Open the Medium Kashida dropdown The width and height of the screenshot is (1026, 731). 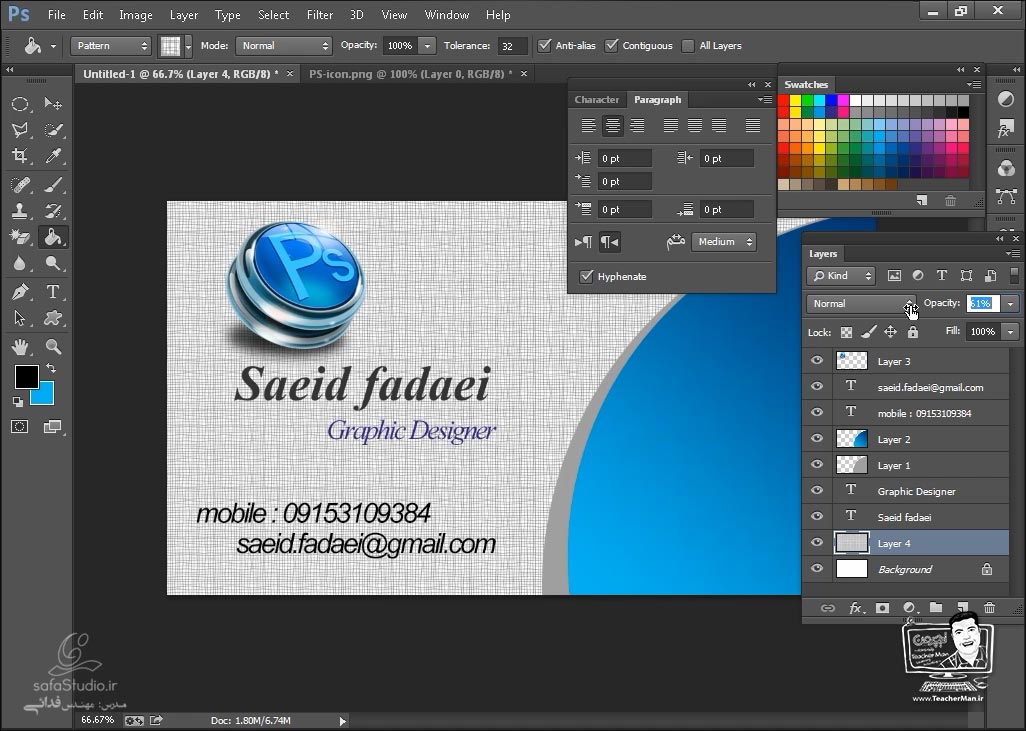tap(723, 242)
